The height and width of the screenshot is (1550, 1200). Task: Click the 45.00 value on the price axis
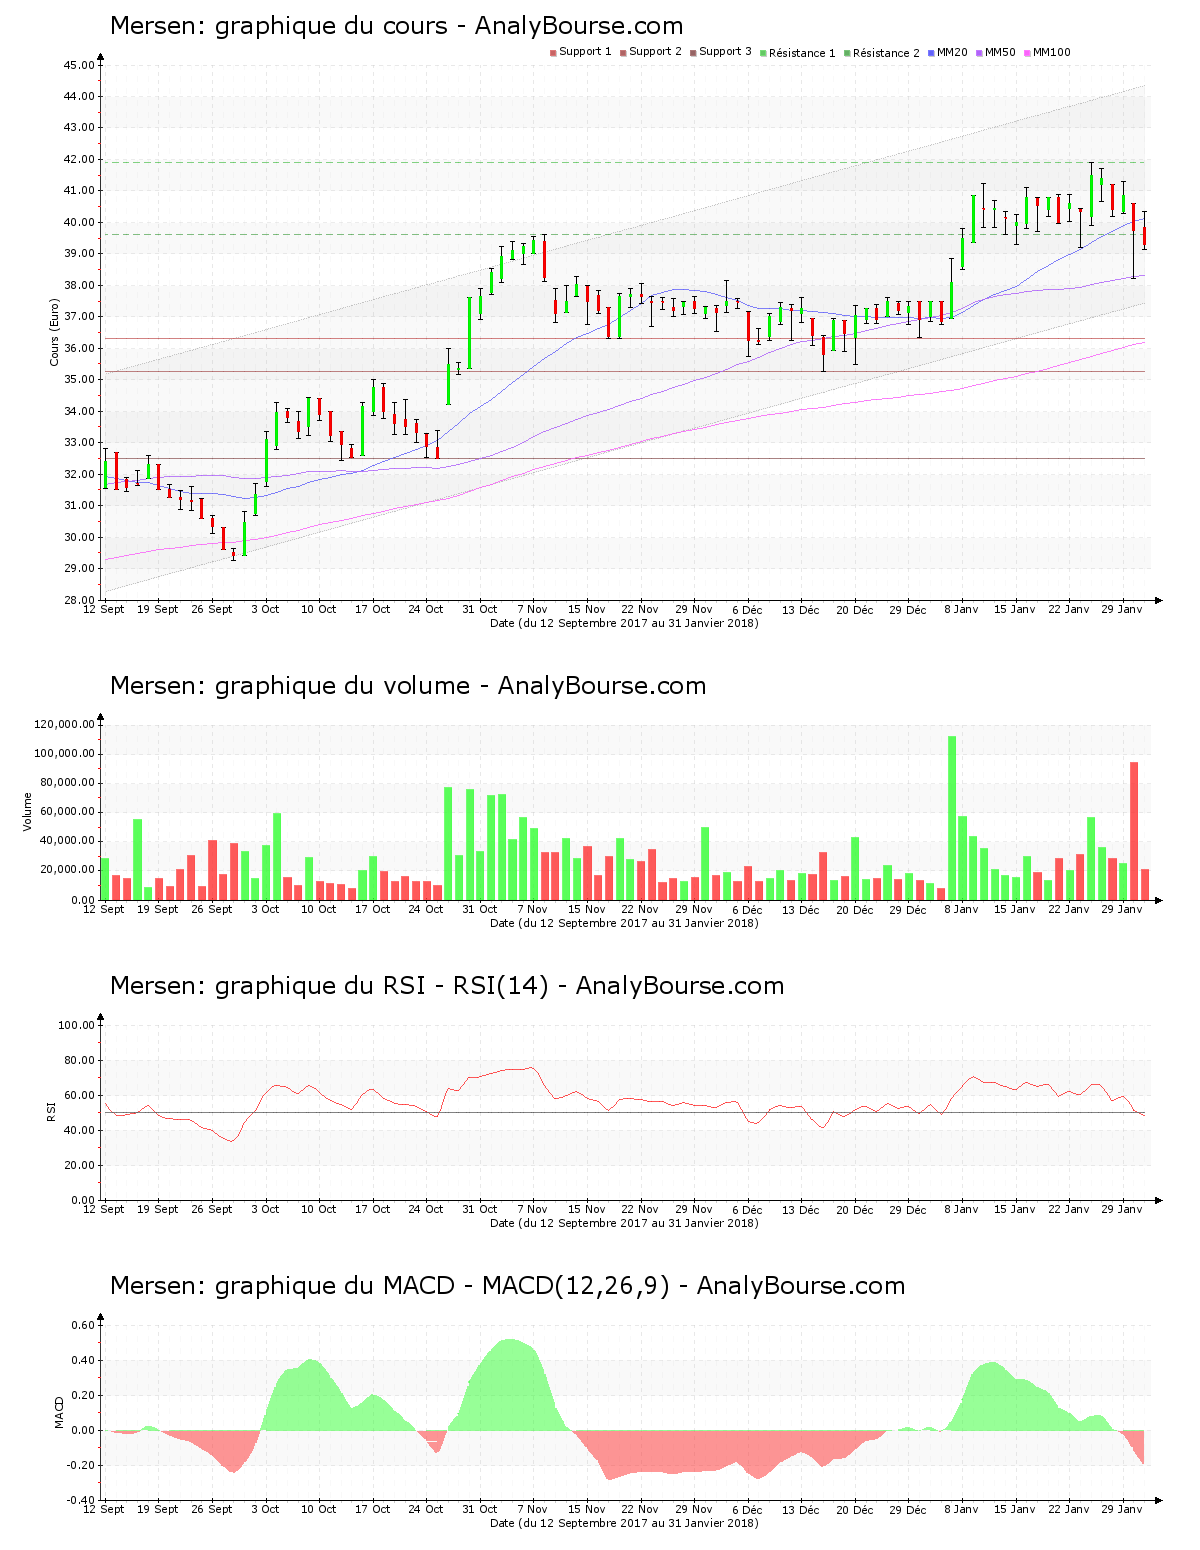coord(79,65)
